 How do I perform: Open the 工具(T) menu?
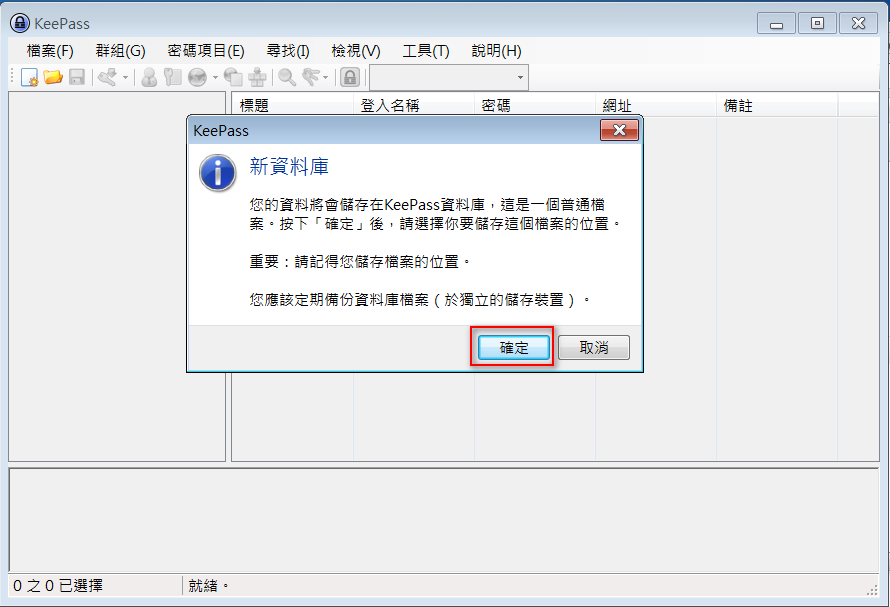click(x=426, y=51)
